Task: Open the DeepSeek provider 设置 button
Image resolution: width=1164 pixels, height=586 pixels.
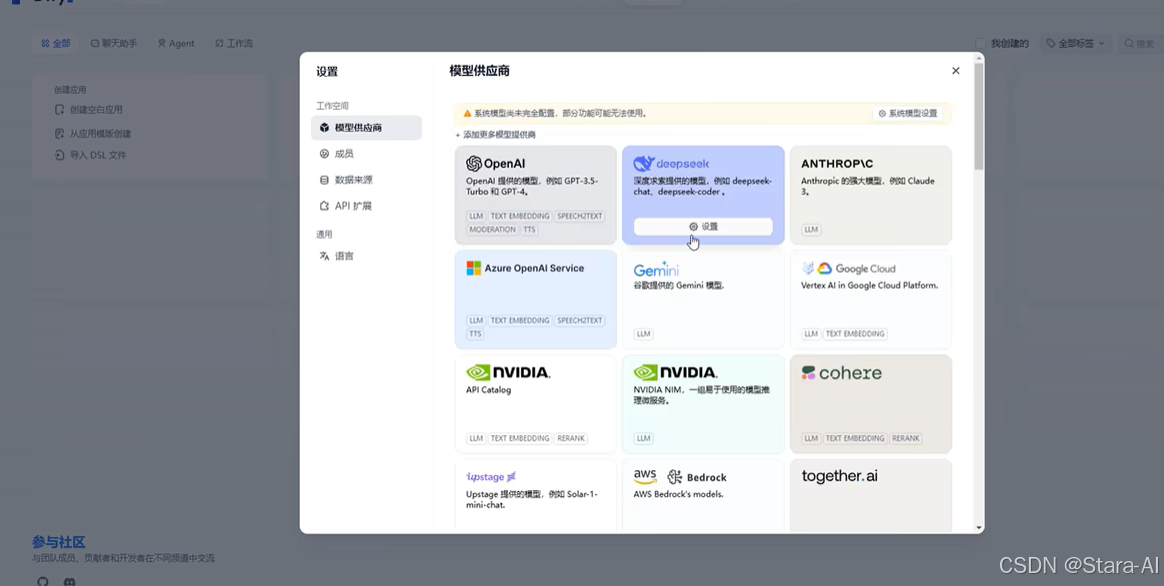Action: [703, 227]
